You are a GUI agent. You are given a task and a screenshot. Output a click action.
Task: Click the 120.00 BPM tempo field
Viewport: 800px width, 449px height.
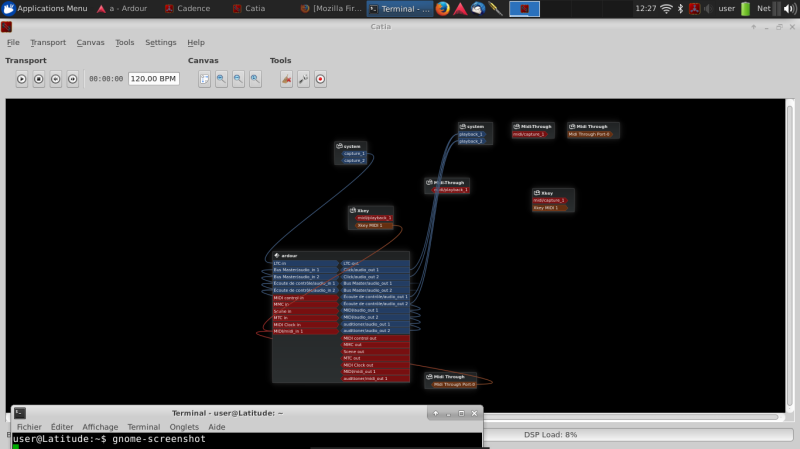tap(154, 79)
